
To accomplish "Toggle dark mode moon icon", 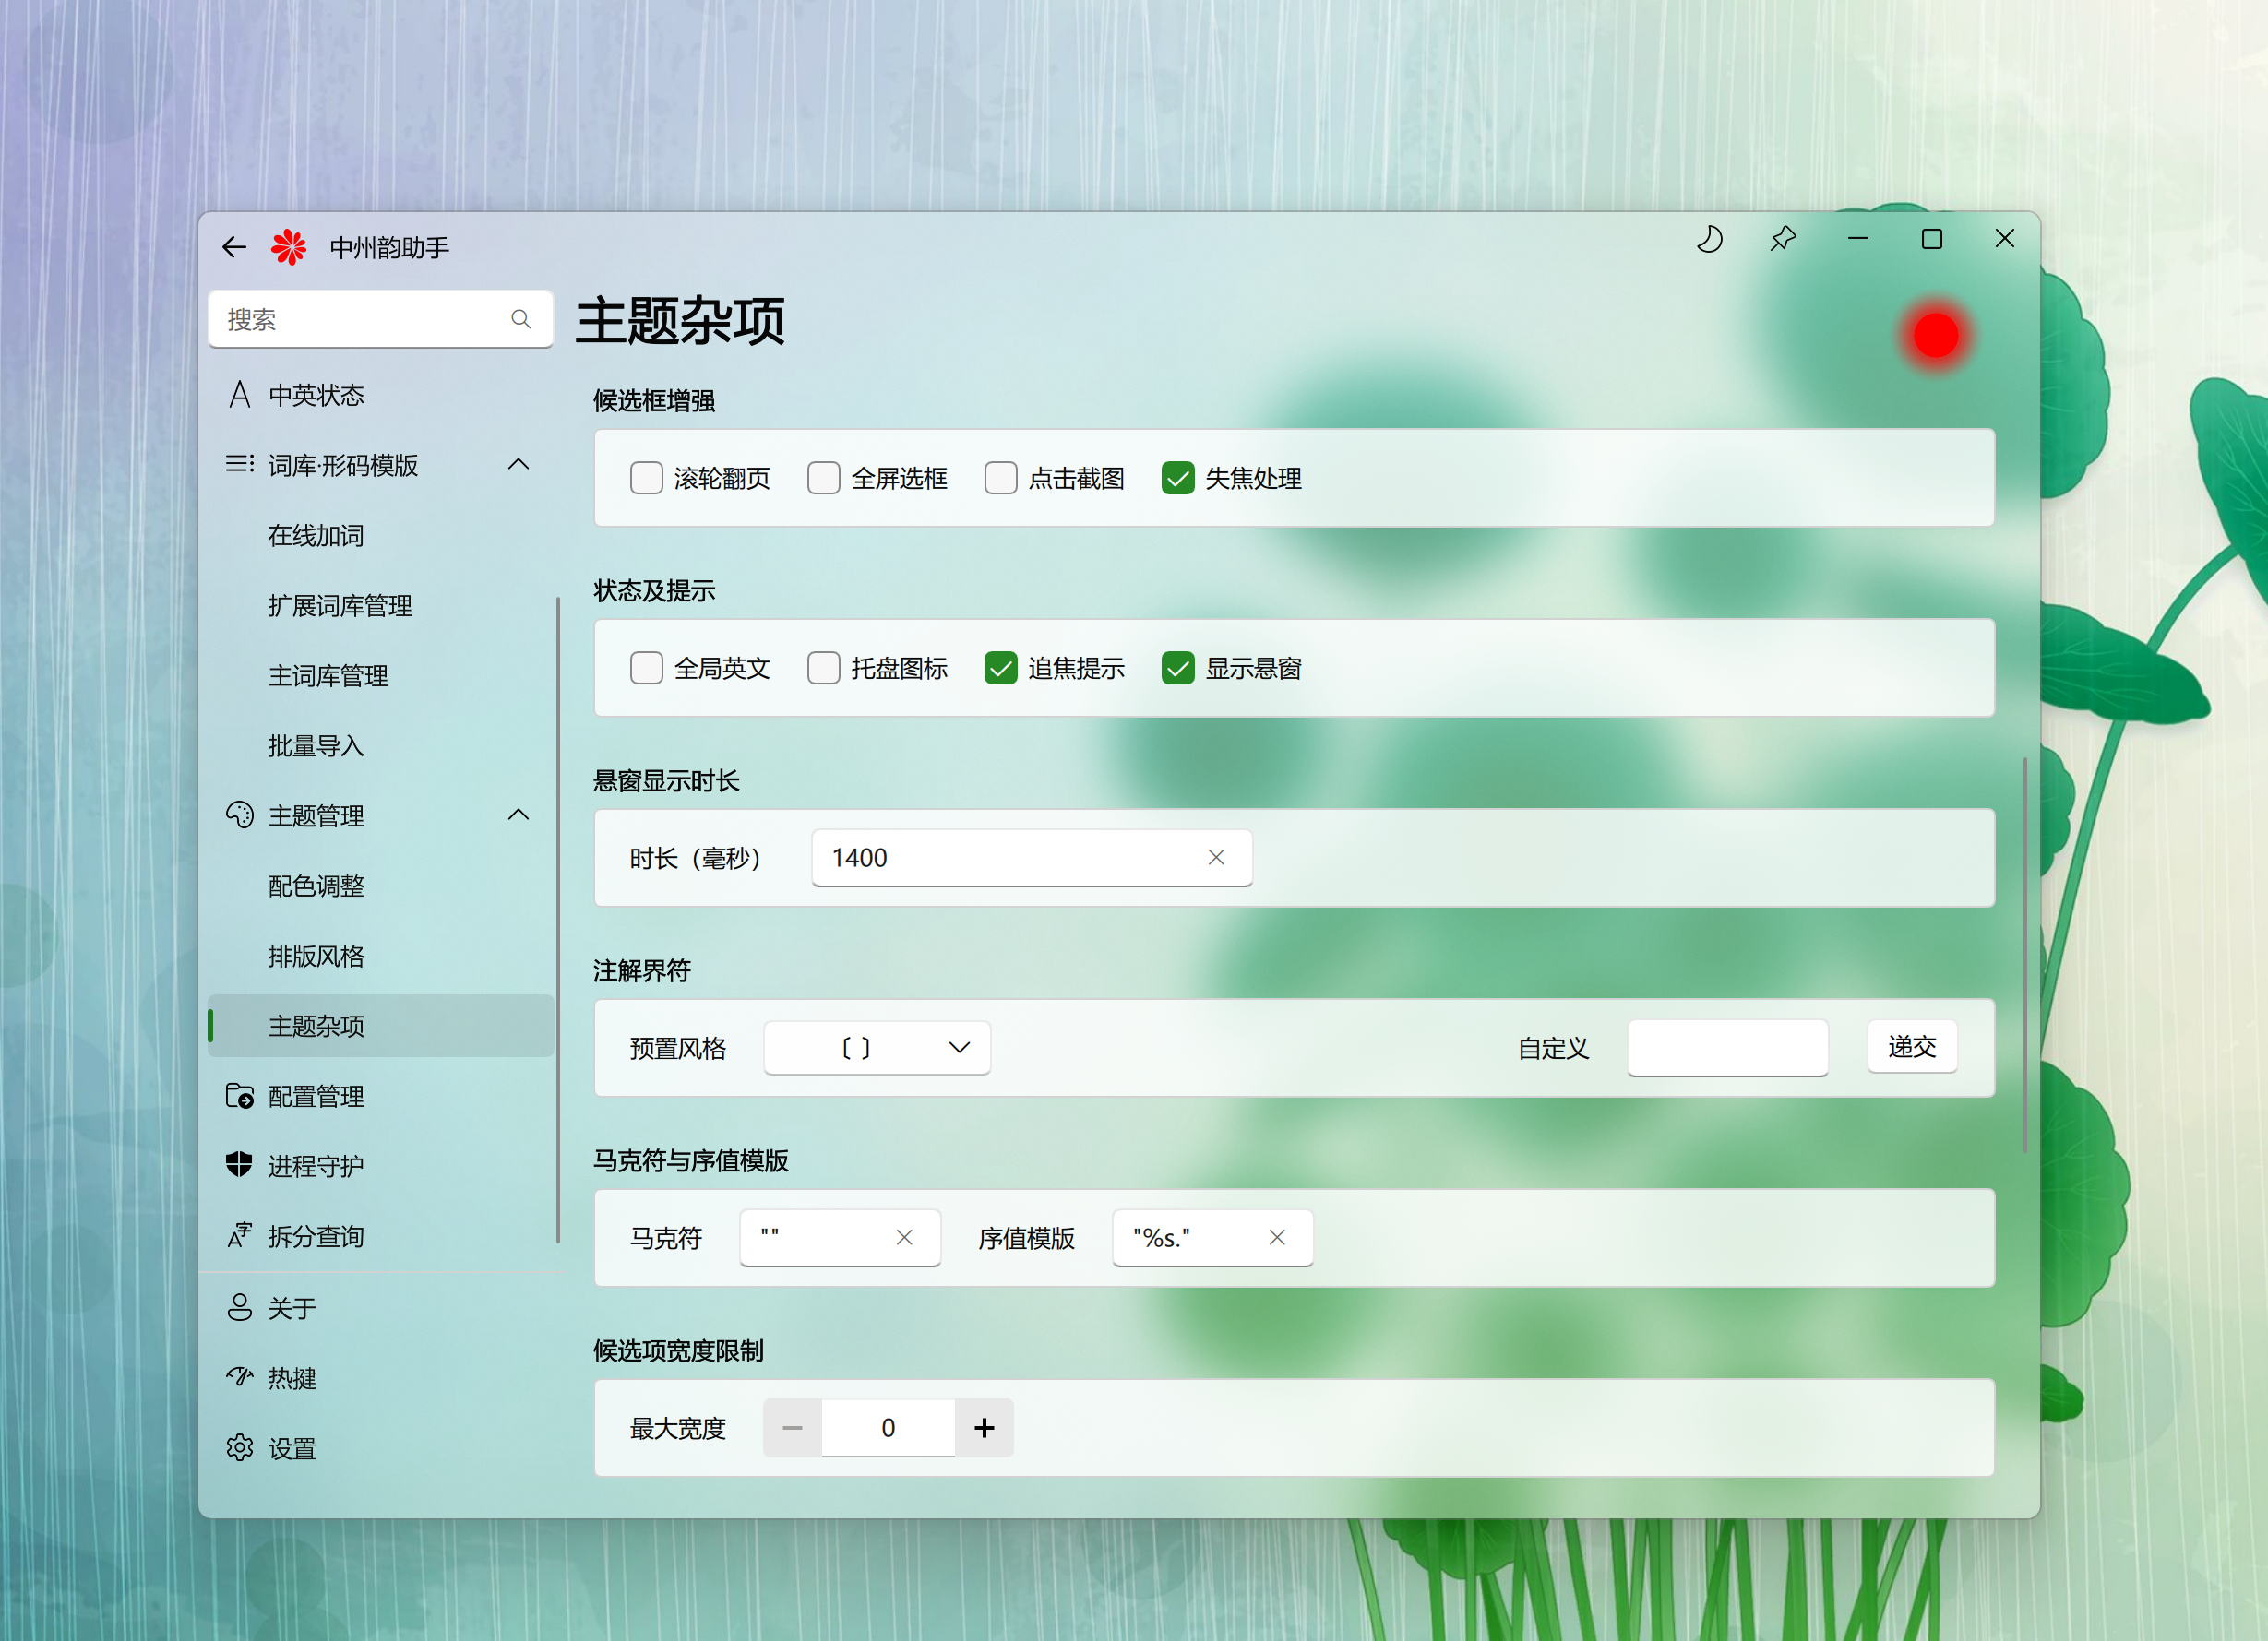I will pos(1709,240).
